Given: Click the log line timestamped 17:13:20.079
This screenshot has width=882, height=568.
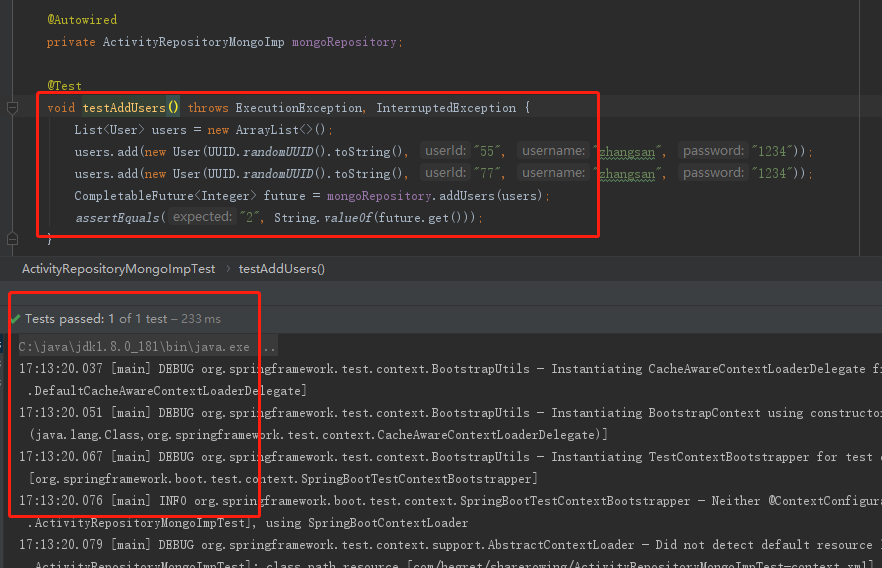Looking at the screenshot, I should point(450,544).
